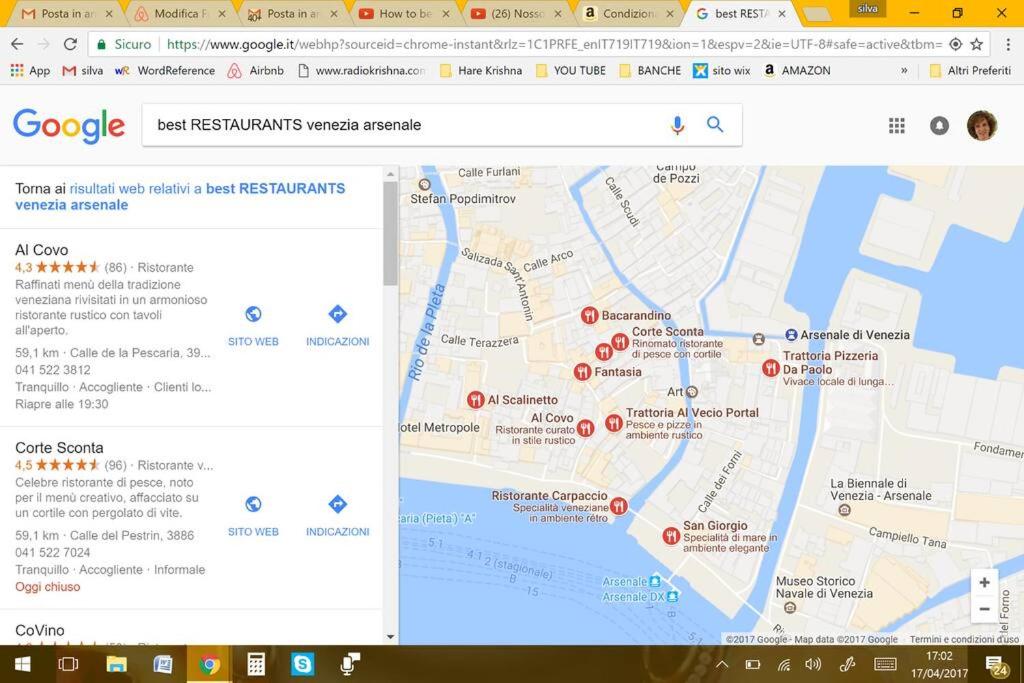Show more bookmarks chevron

904,71
